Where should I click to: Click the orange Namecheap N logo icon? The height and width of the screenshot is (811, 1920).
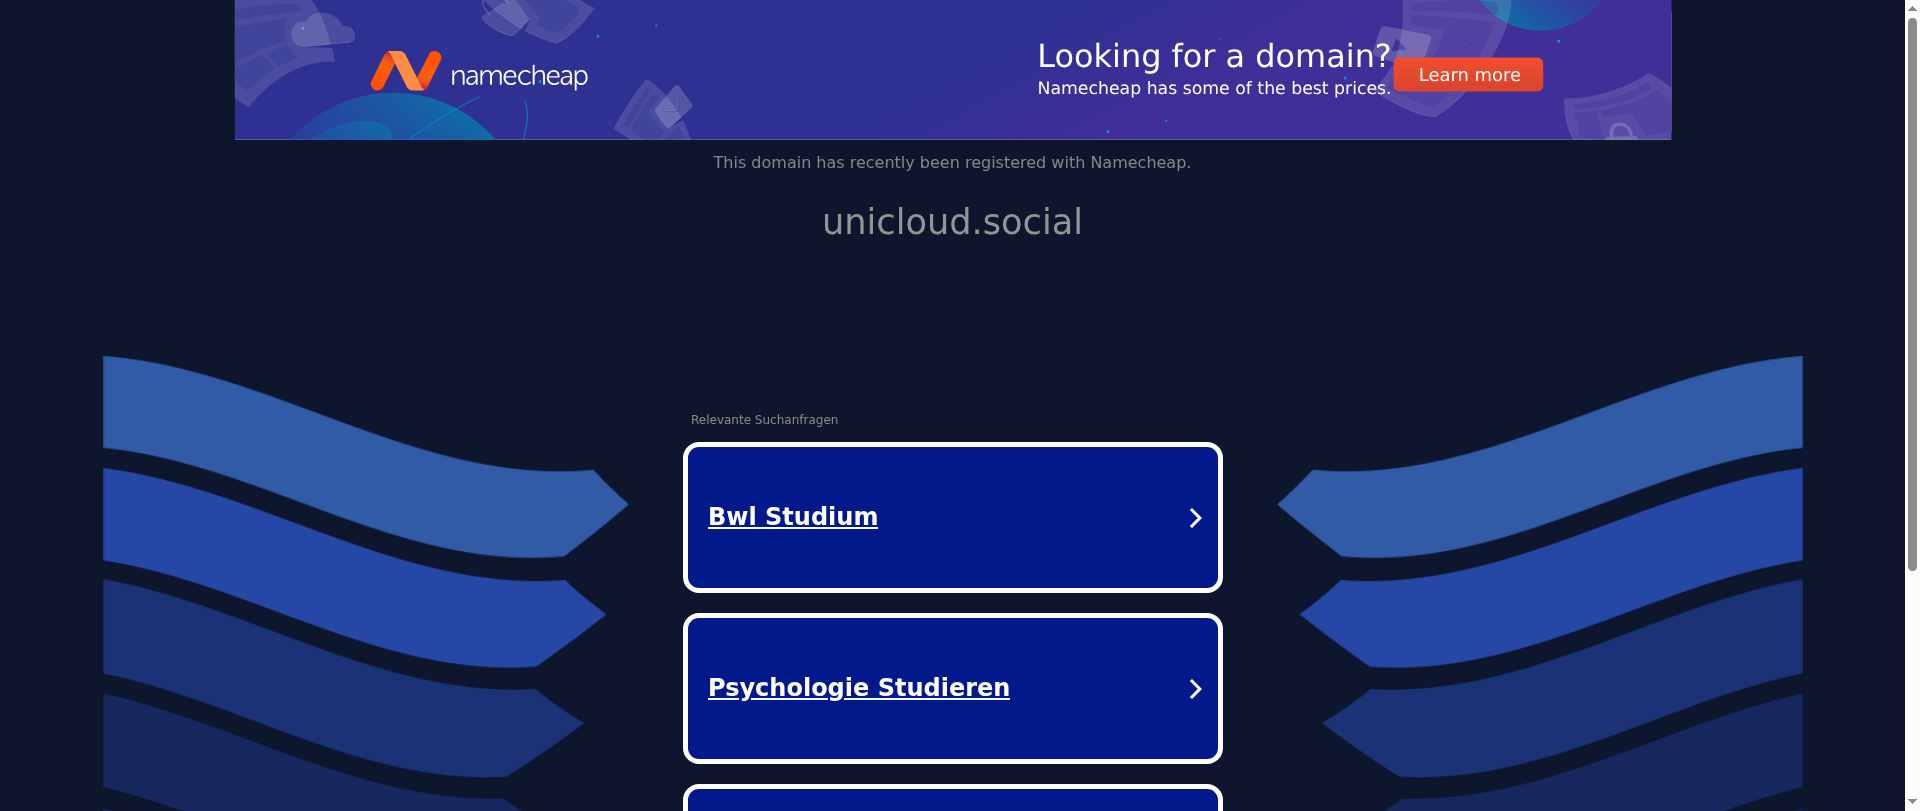(406, 71)
